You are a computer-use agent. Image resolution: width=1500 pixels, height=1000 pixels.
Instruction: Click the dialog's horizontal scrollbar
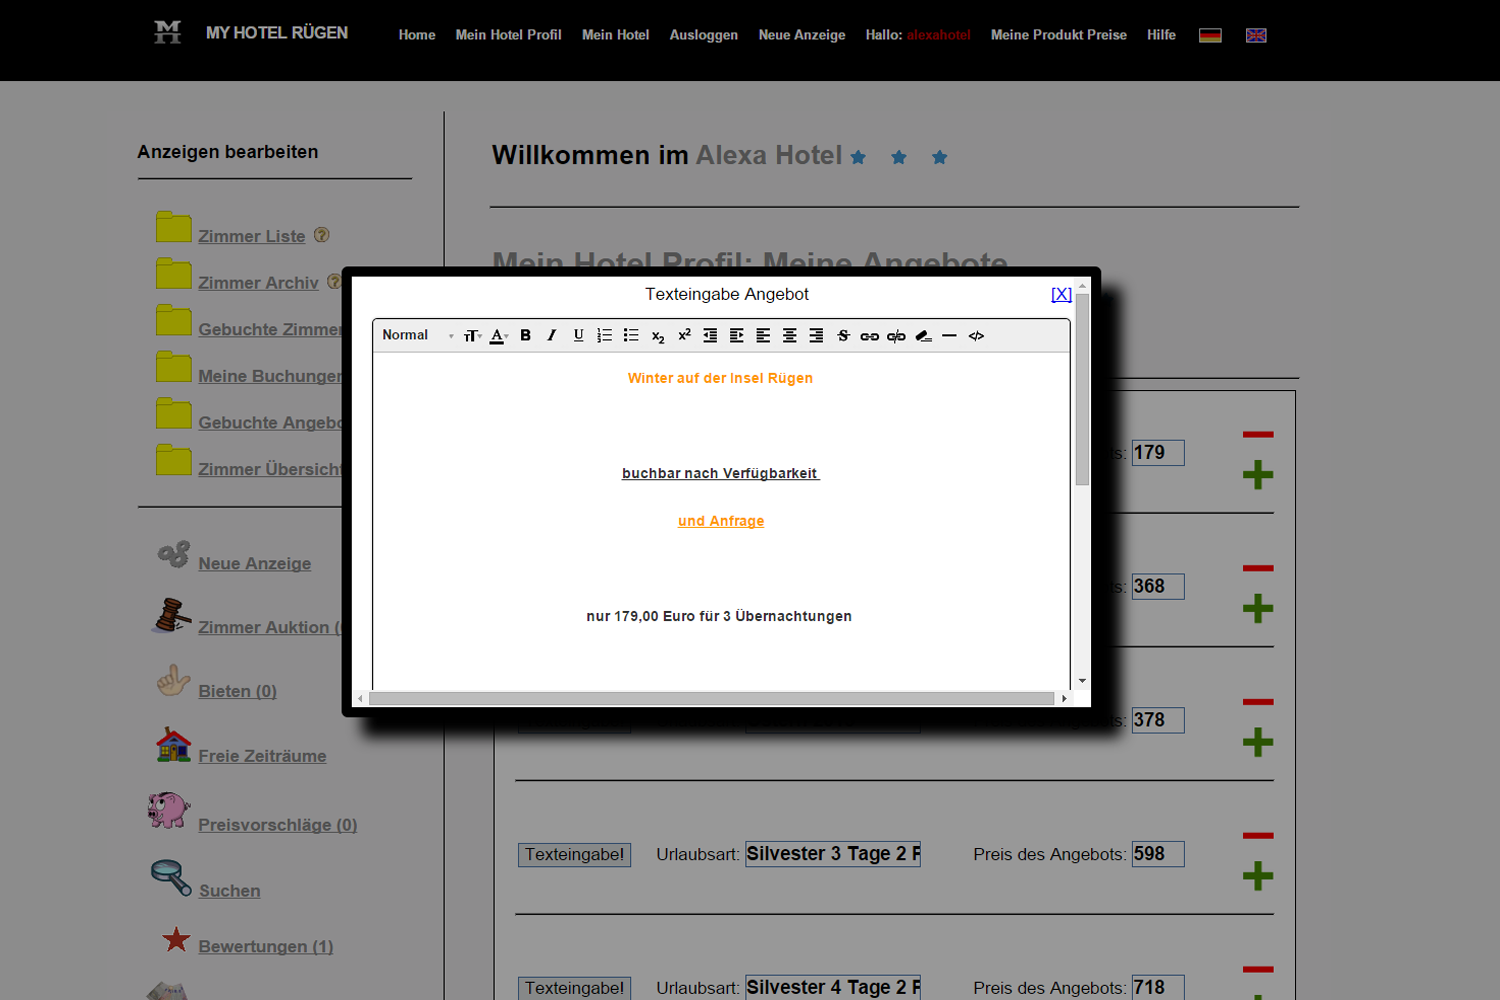coord(711,698)
